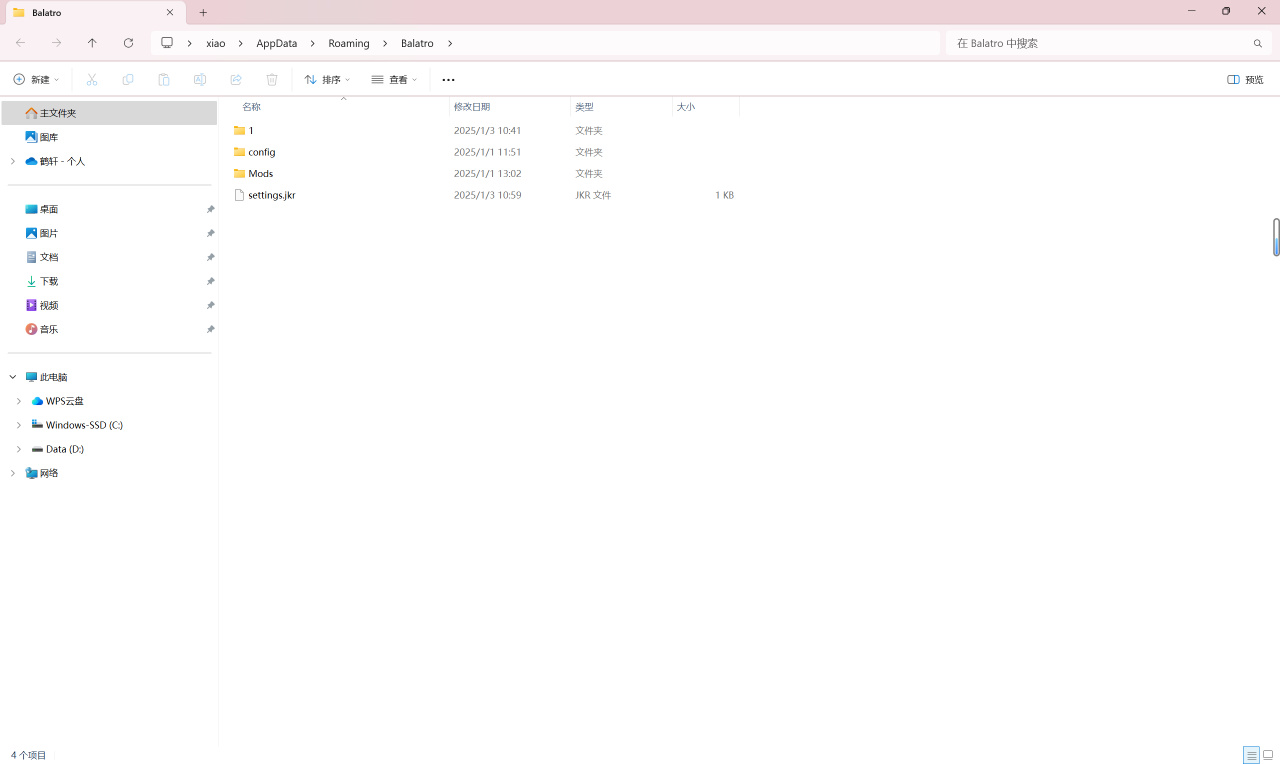This screenshot has height=764, width=1280.
Task: Click the Cut scissors icon
Action: pos(92,79)
